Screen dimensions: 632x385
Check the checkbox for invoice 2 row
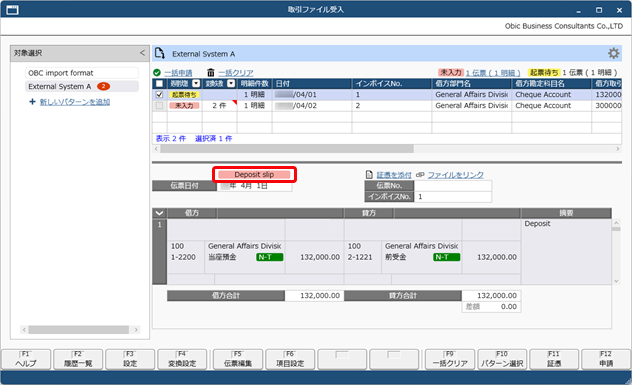coord(160,106)
